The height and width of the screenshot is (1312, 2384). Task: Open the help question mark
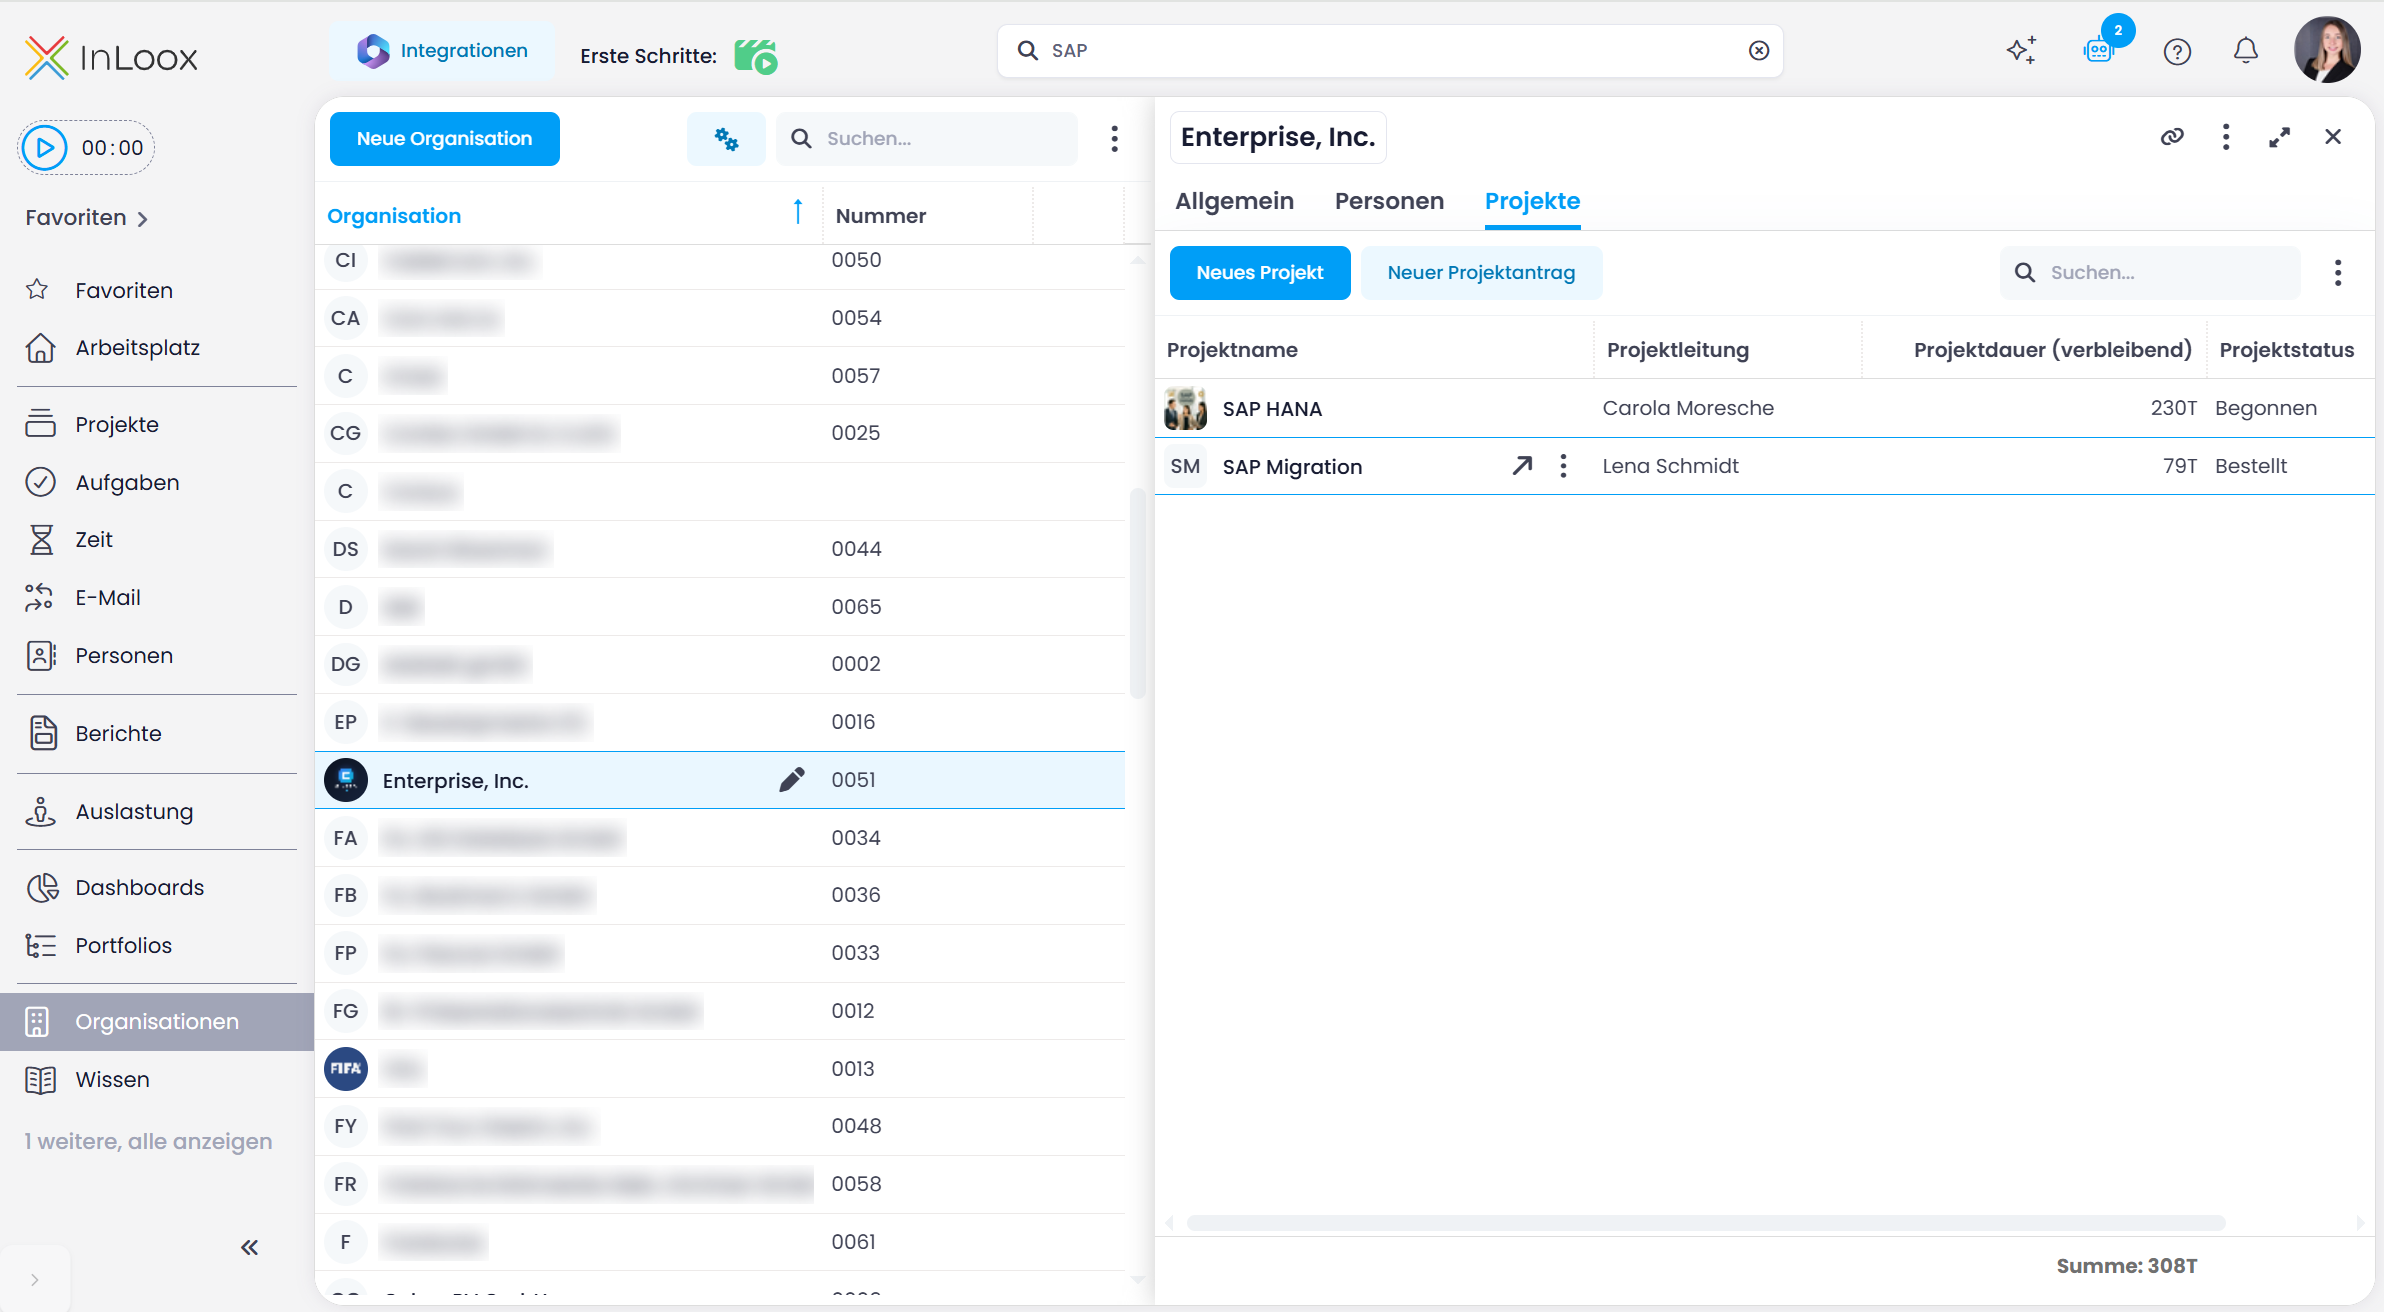tap(2177, 51)
